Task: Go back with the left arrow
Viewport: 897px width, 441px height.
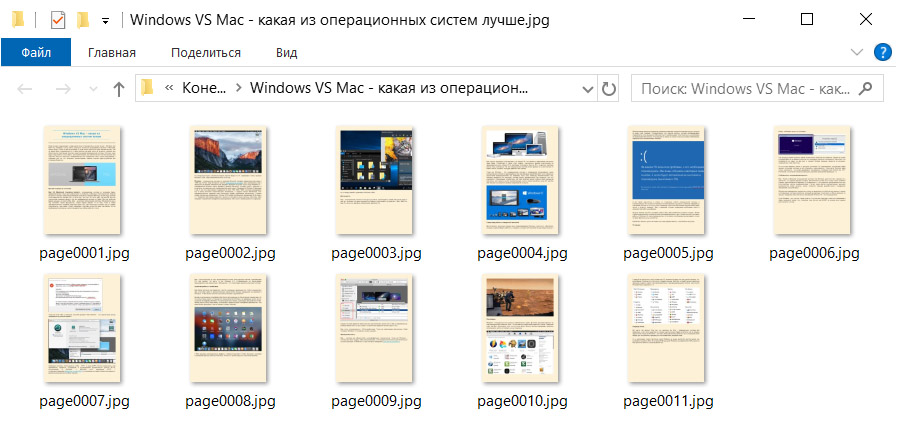Action: [24, 89]
